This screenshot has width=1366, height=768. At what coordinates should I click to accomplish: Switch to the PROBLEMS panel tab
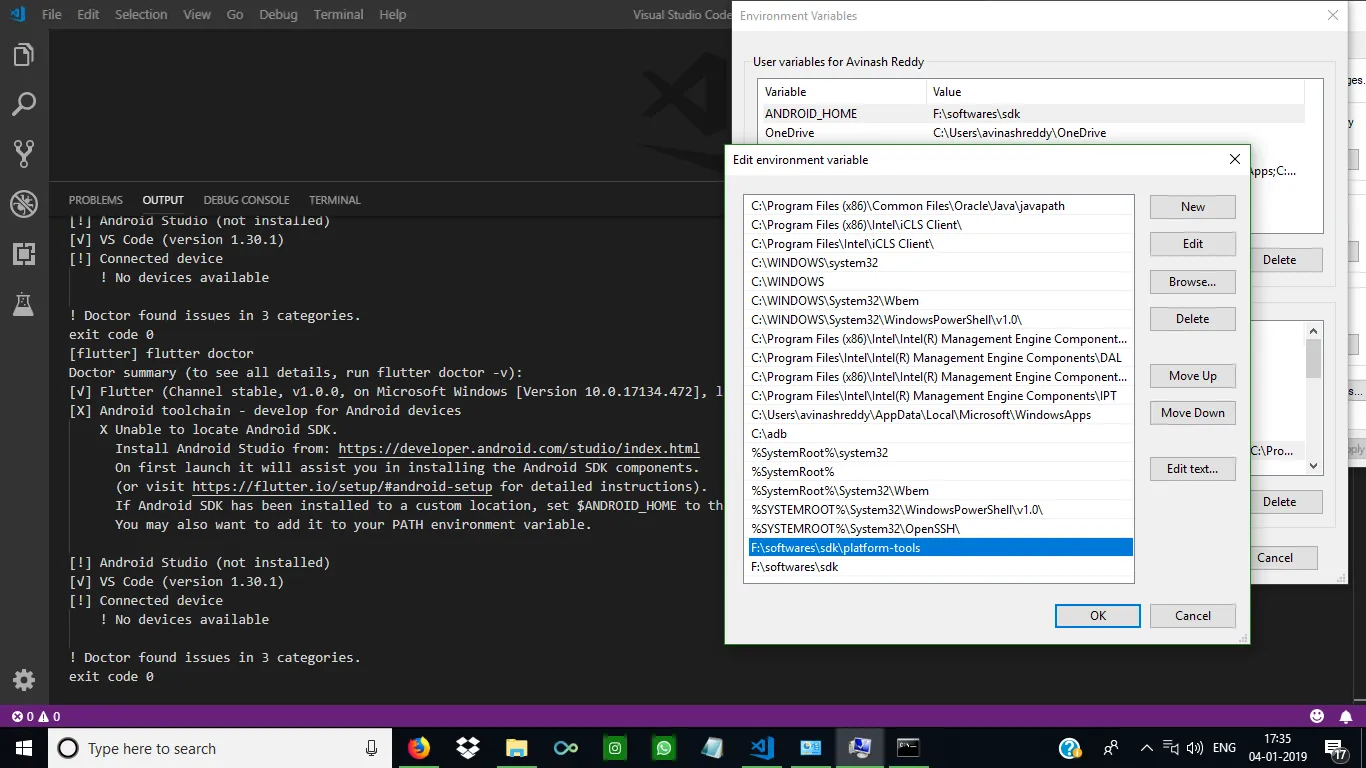96,200
